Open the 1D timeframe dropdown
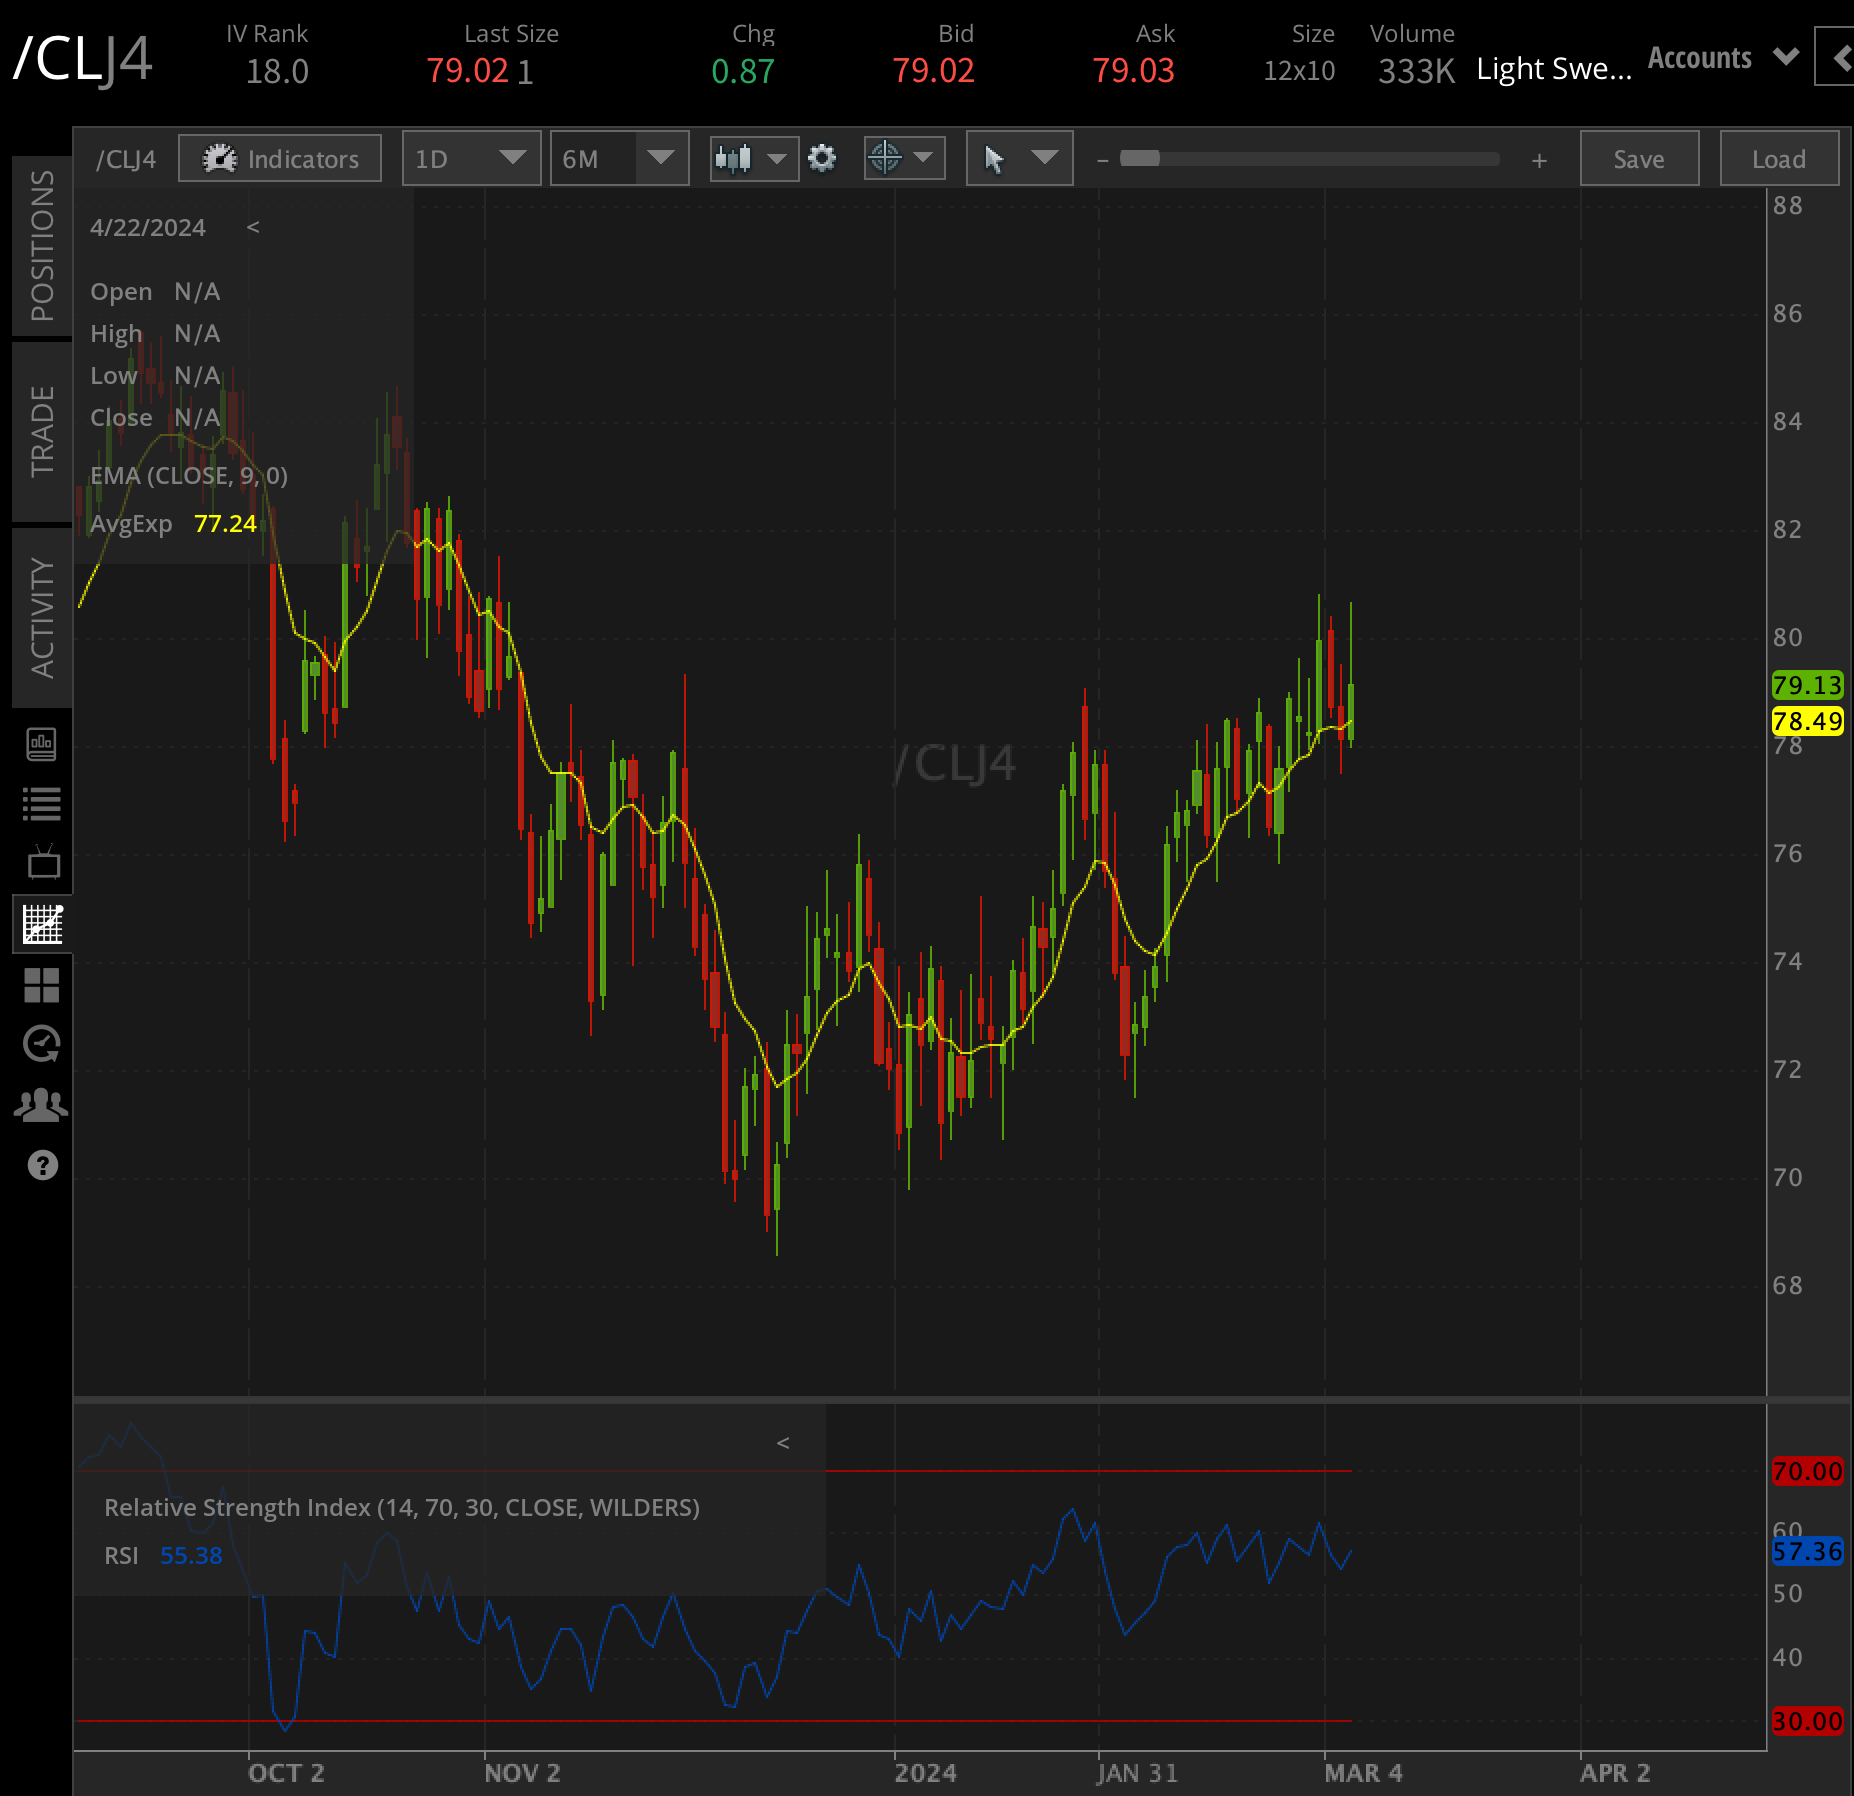Image resolution: width=1854 pixels, height=1796 pixels. (x=471, y=159)
